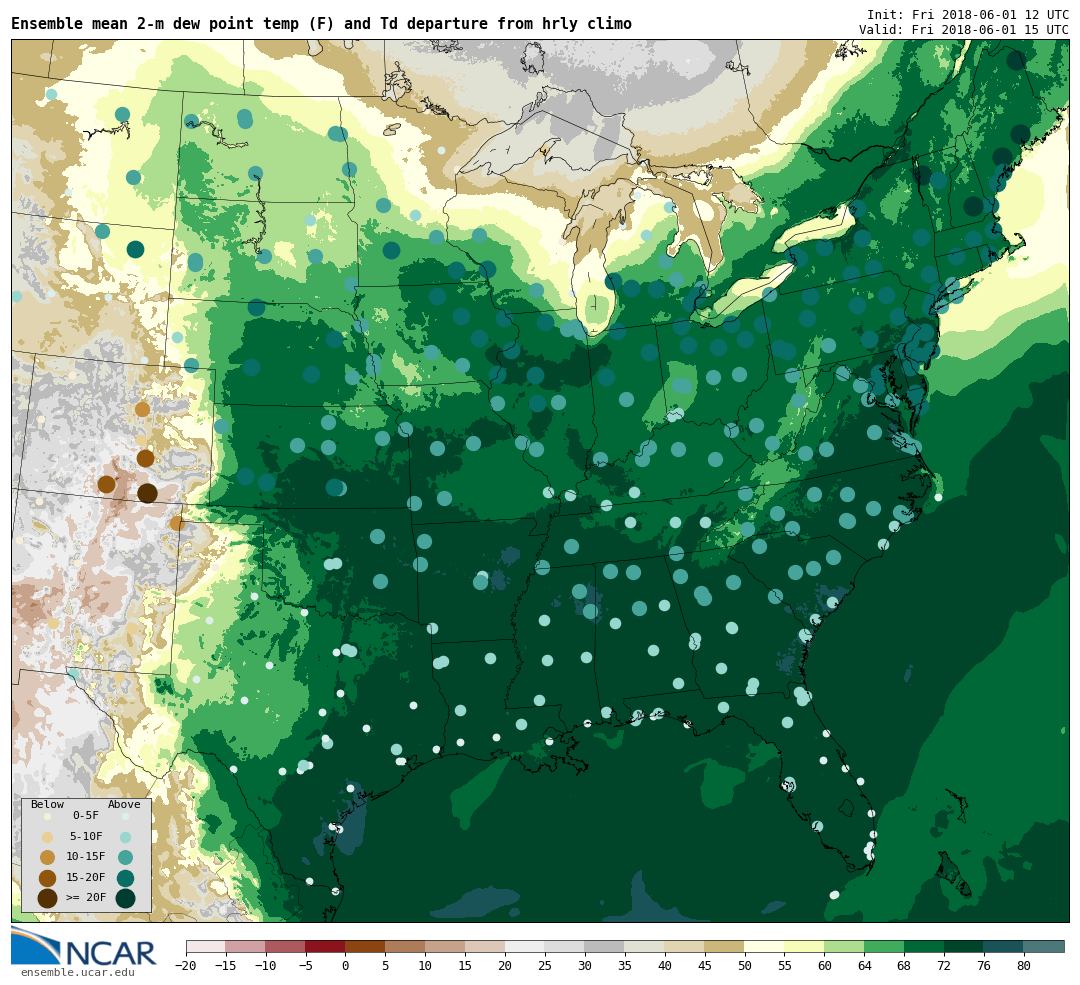
Task: Click the Below 15-20F brown legend dot
Action: pos(47,878)
